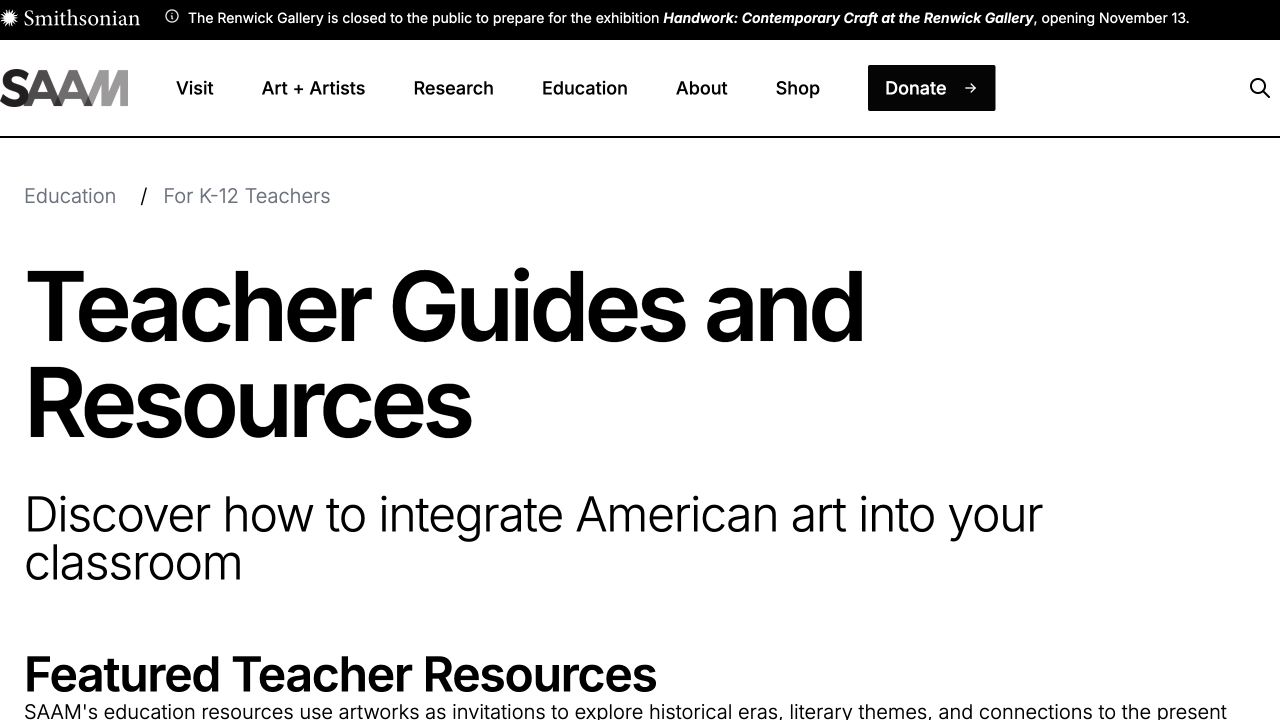Click the Donate button

931,88
